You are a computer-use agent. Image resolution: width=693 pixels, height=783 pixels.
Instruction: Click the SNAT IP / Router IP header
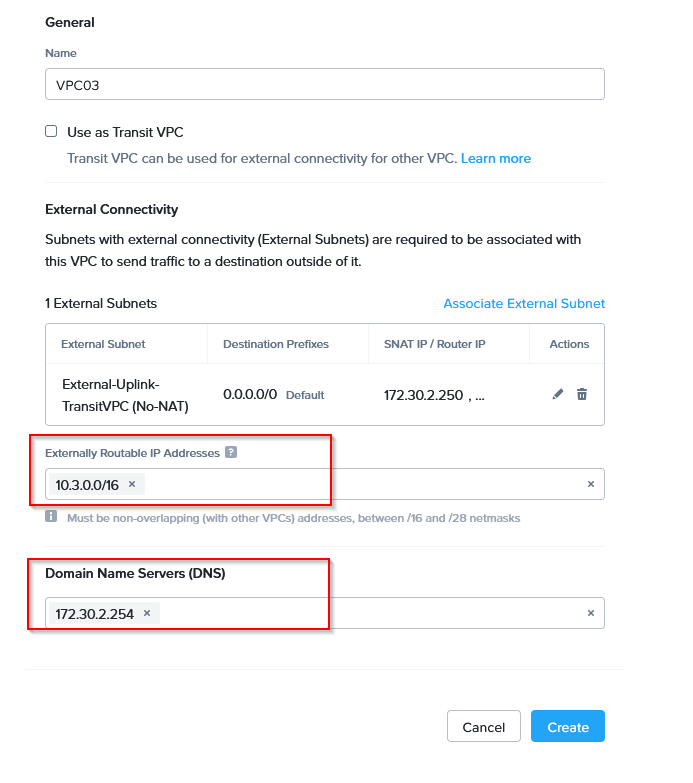(x=435, y=344)
